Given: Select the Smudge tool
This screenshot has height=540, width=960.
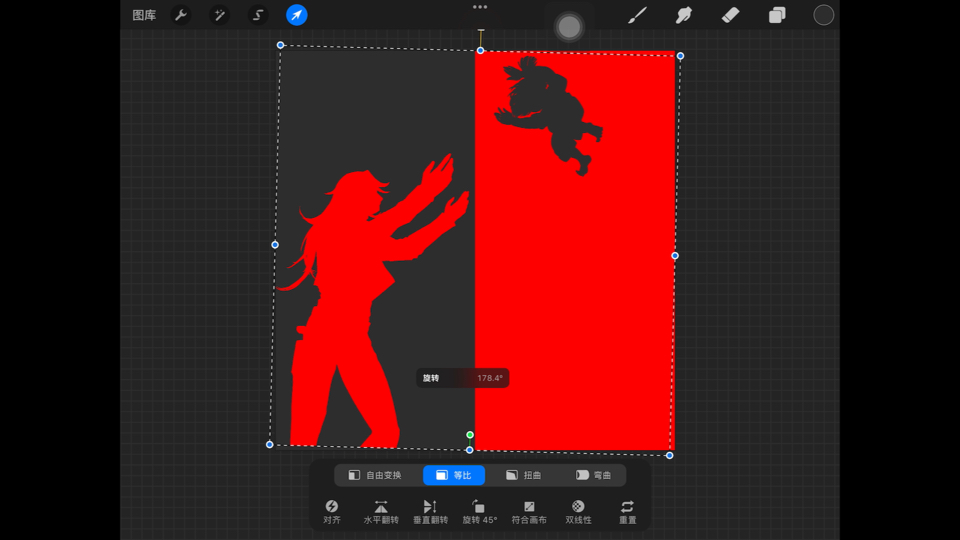Looking at the screenshot, I should (x=684, y=15).
